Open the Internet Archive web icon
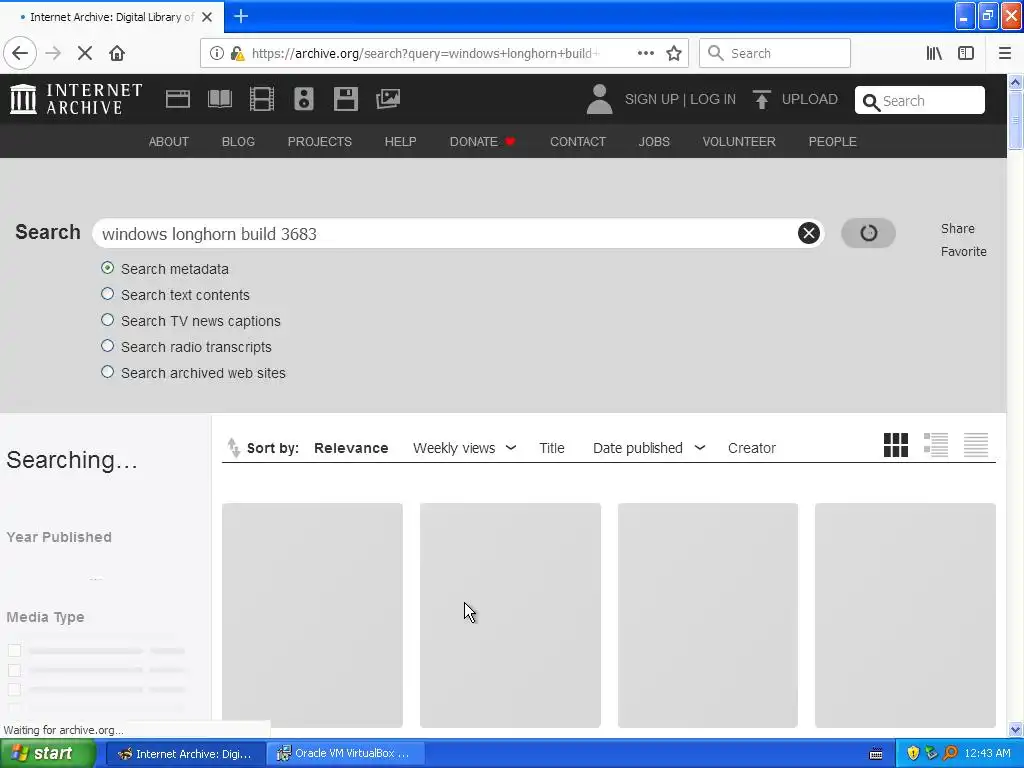1024x768 pixels. coord(178,99)
